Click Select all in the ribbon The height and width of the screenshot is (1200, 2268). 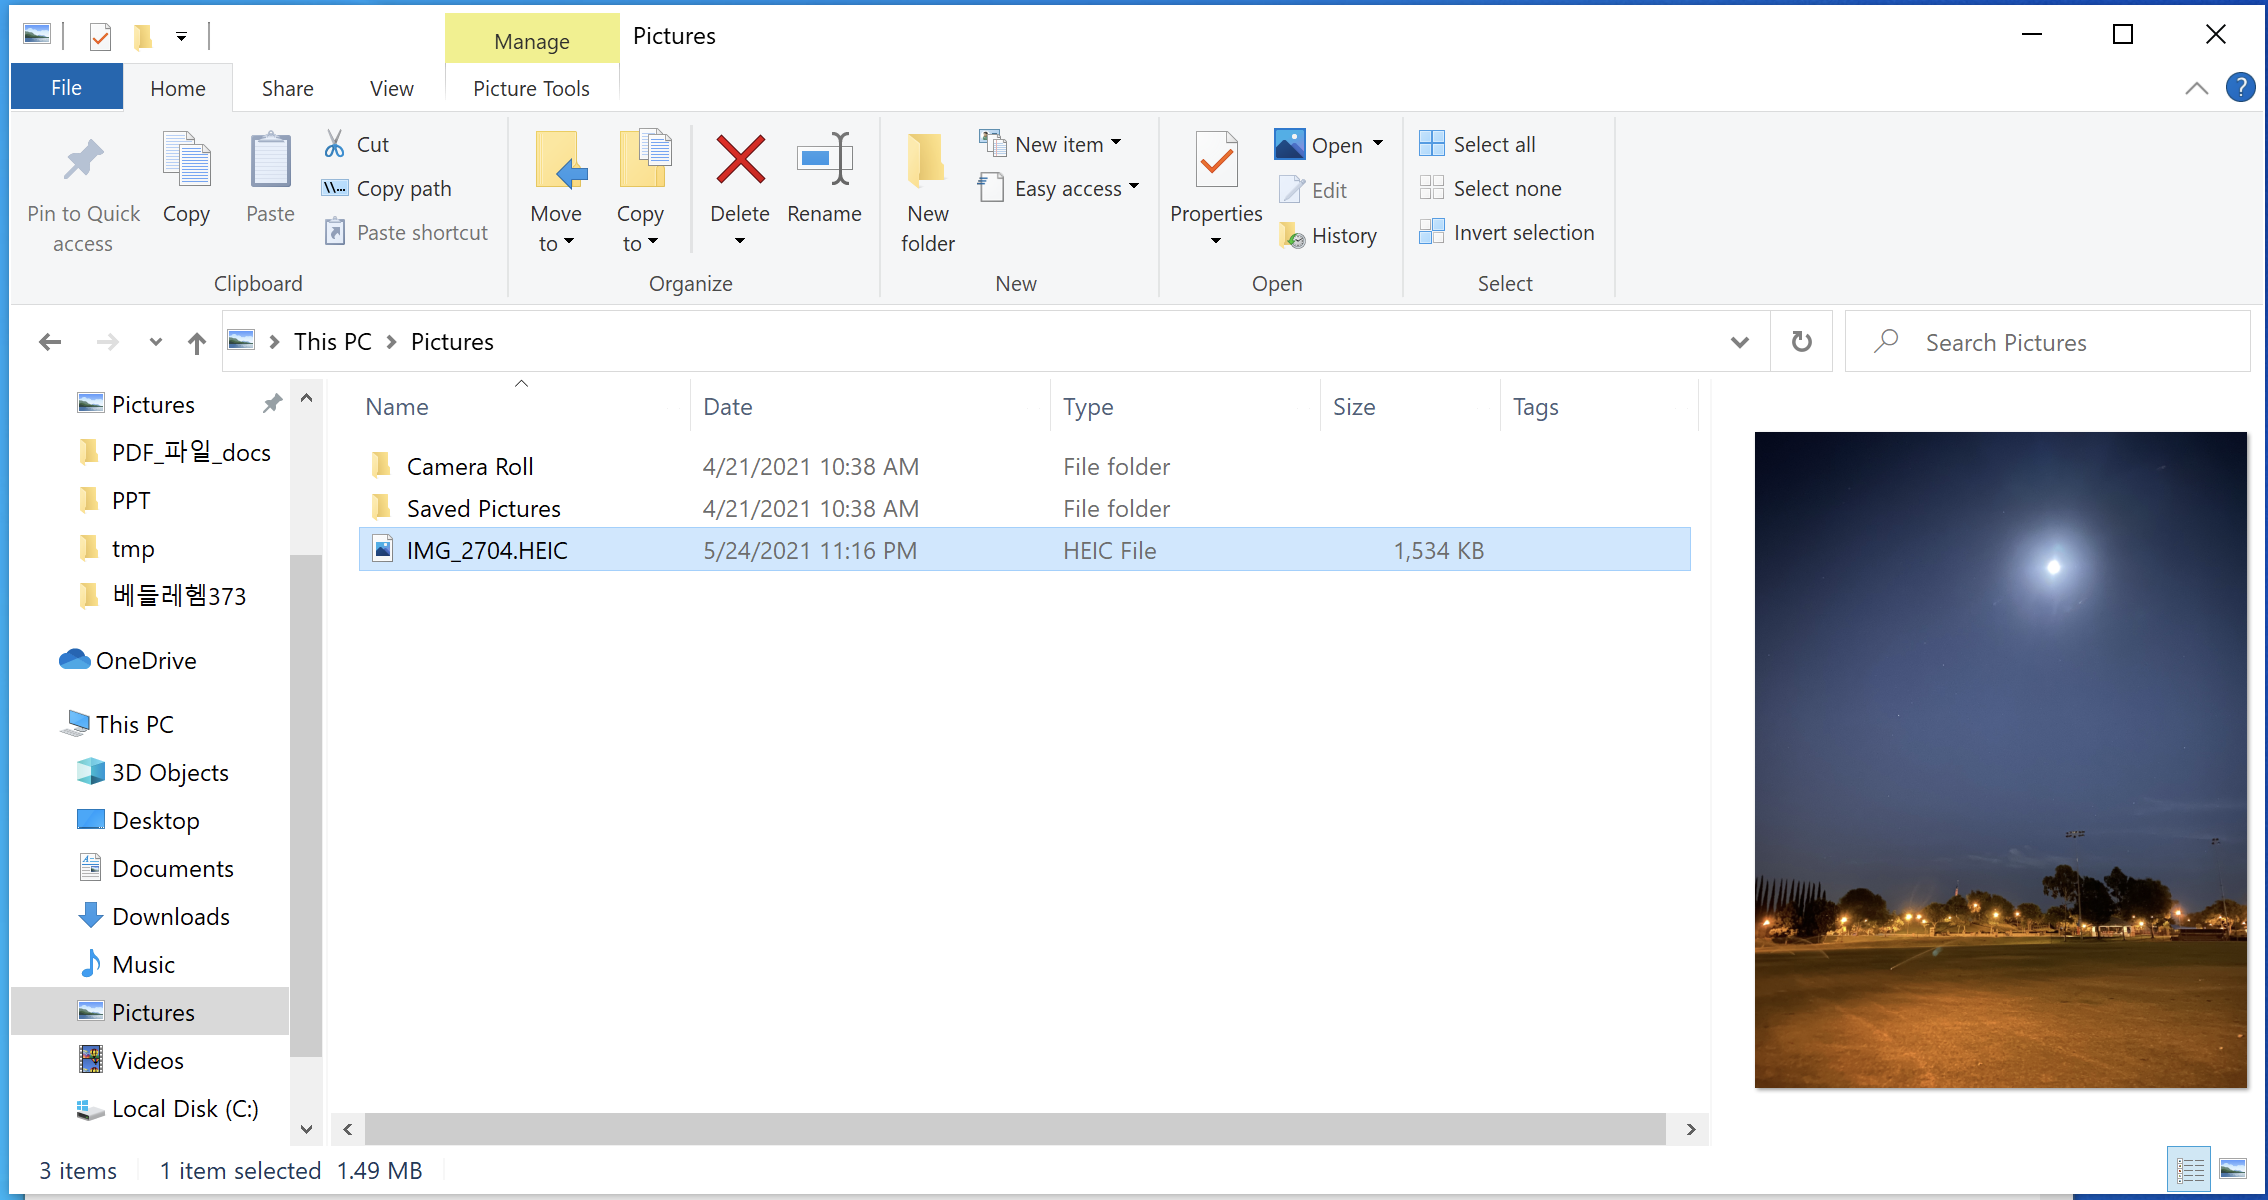click(1493, 144)
